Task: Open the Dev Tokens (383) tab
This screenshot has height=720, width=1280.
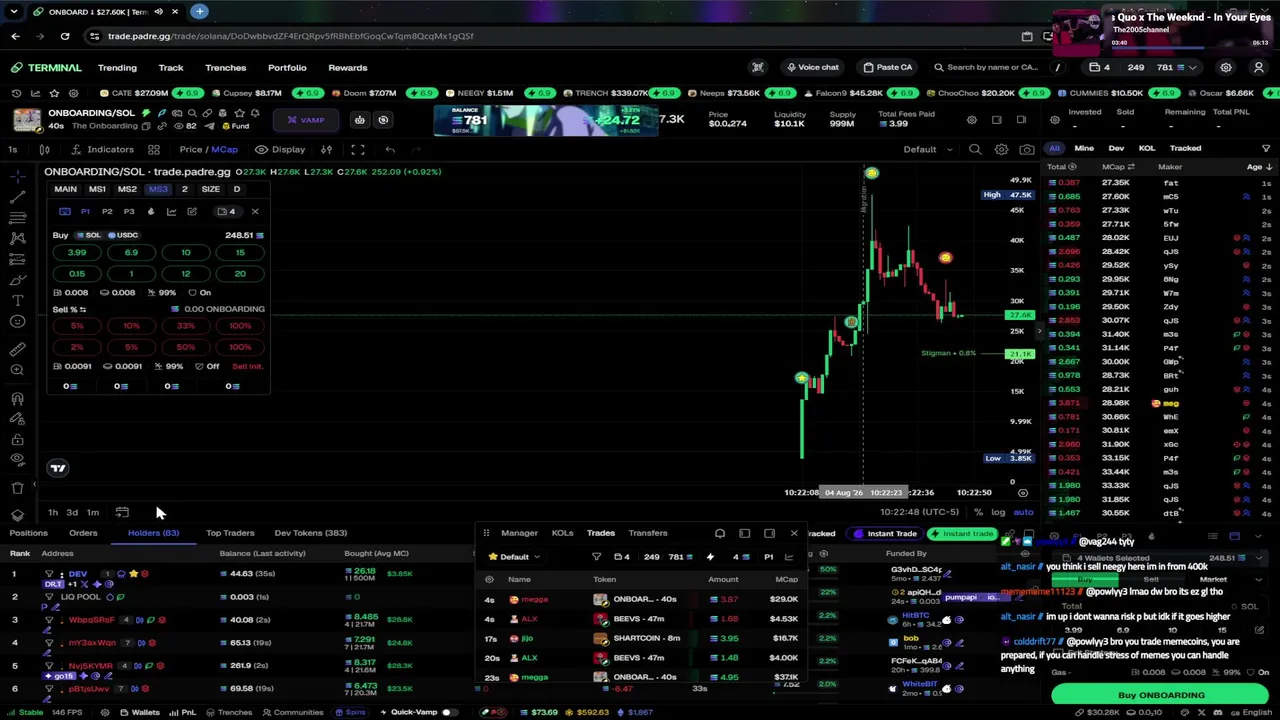Action: coord(310,533)
